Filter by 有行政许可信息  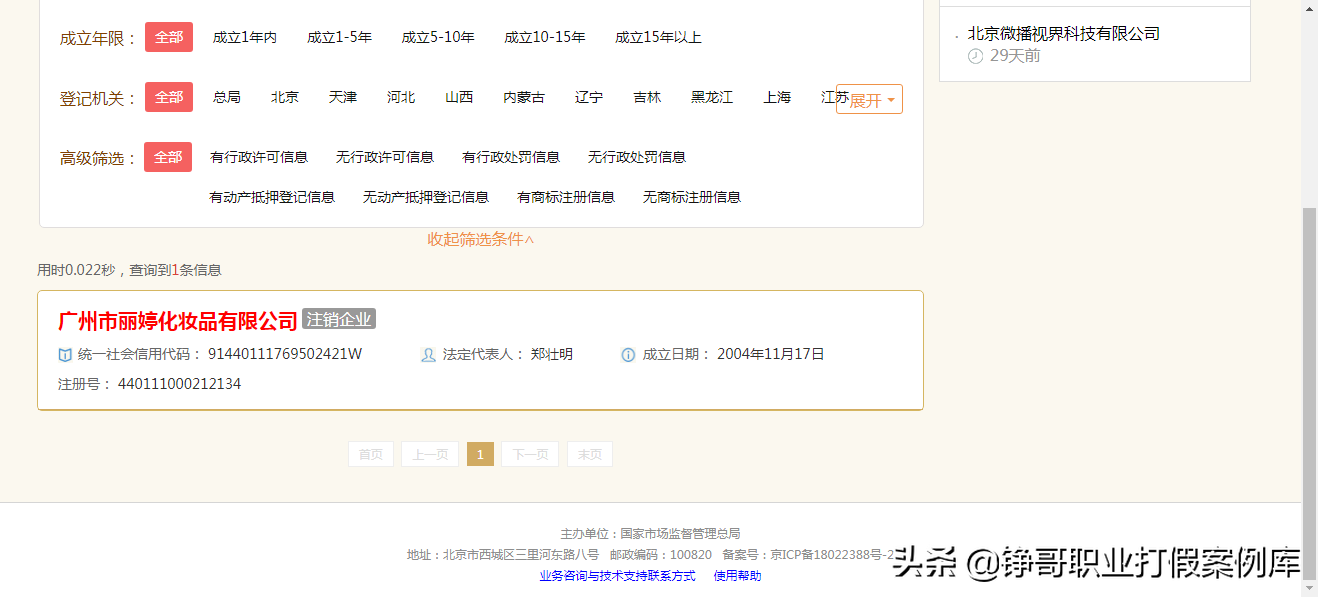[259, 157]
